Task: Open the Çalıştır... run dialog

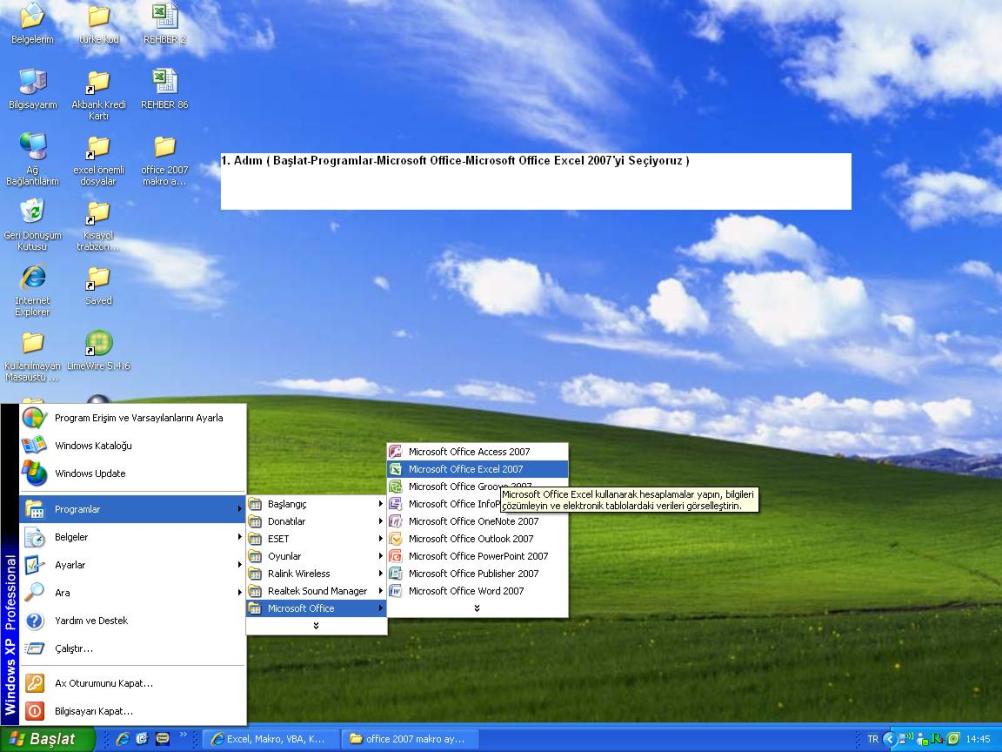Action: pyautogui.click(x=132, y=648)
